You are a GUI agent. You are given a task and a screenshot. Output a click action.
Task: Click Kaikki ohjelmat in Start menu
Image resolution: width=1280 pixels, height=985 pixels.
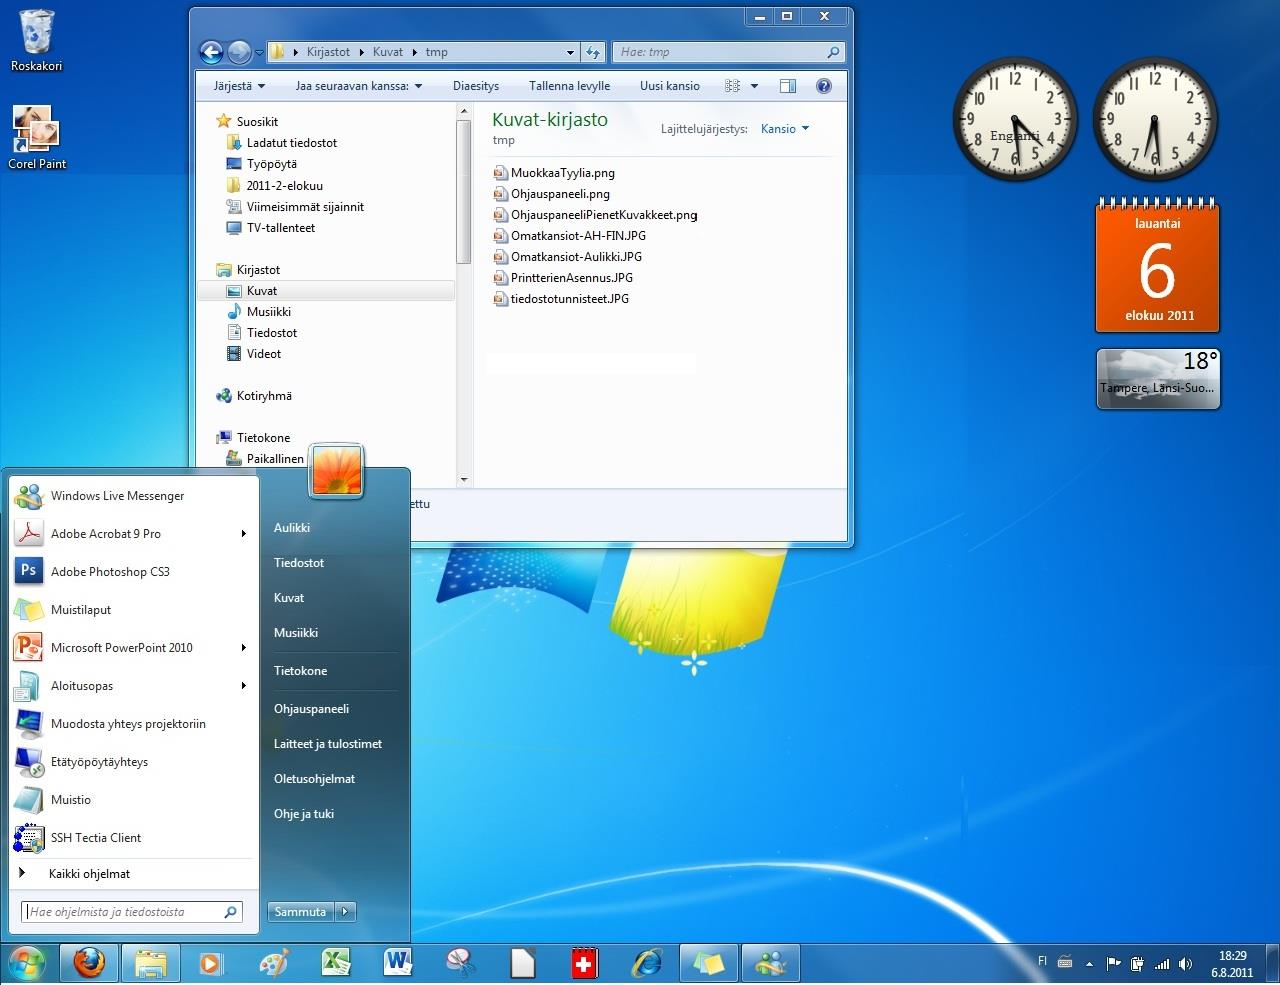coord(90,873)
